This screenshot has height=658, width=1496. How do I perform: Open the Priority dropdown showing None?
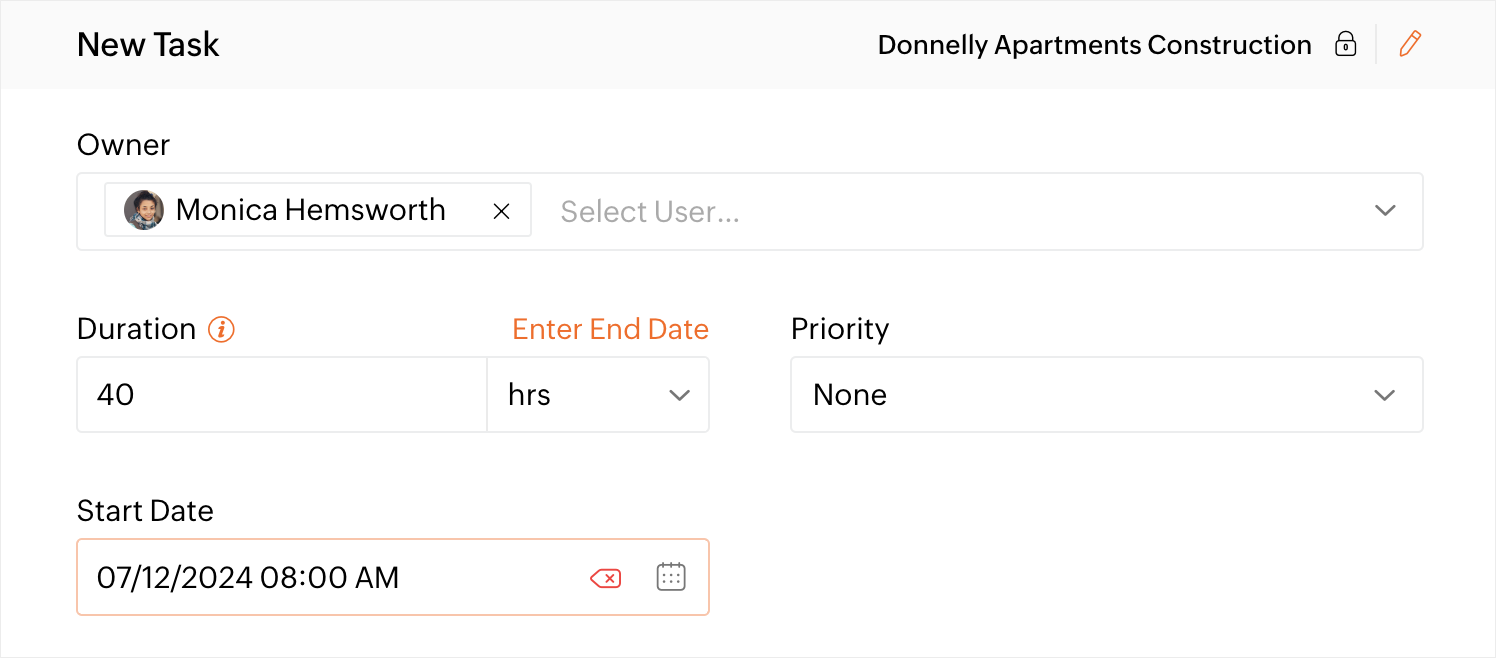coord(1106,395)
